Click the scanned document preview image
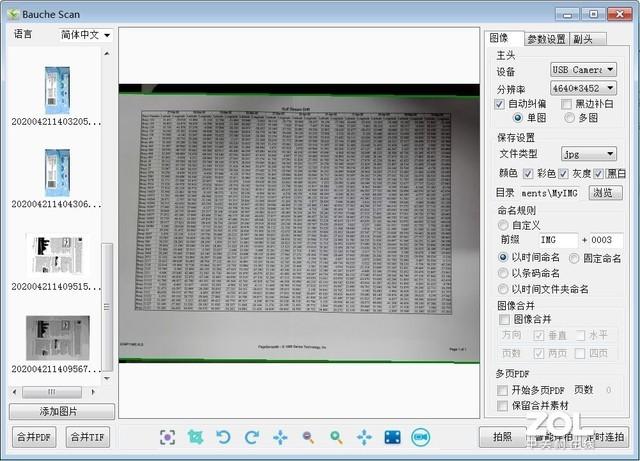The image size is (640, 461). click(299, 223)
